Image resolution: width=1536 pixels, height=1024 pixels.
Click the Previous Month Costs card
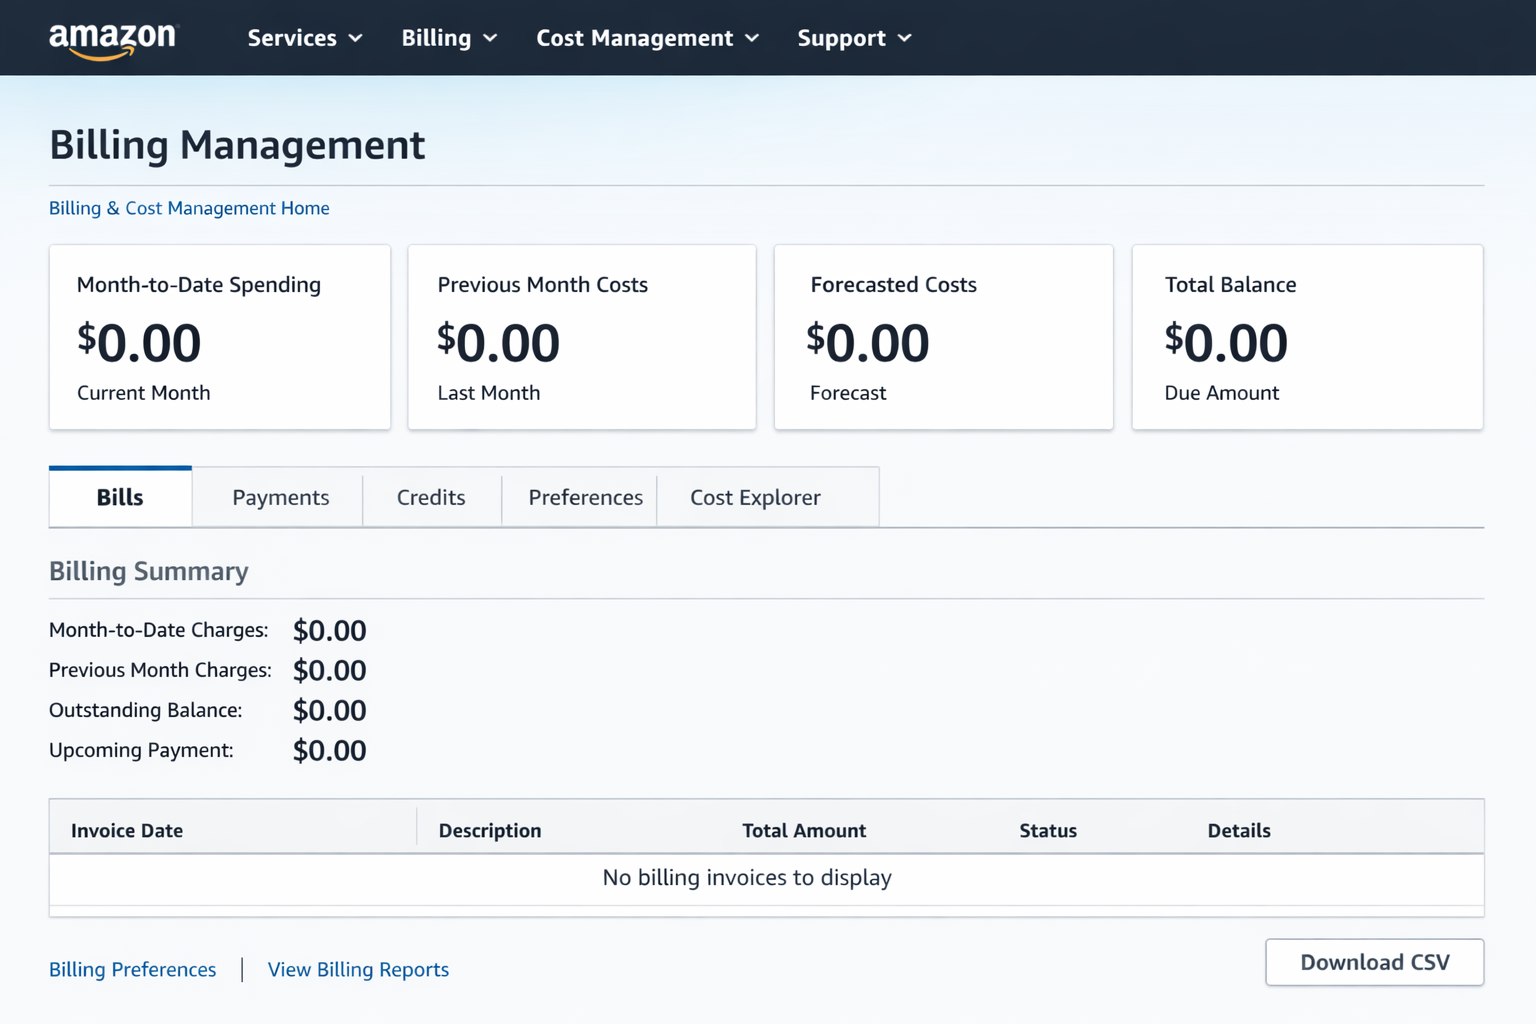581,337
